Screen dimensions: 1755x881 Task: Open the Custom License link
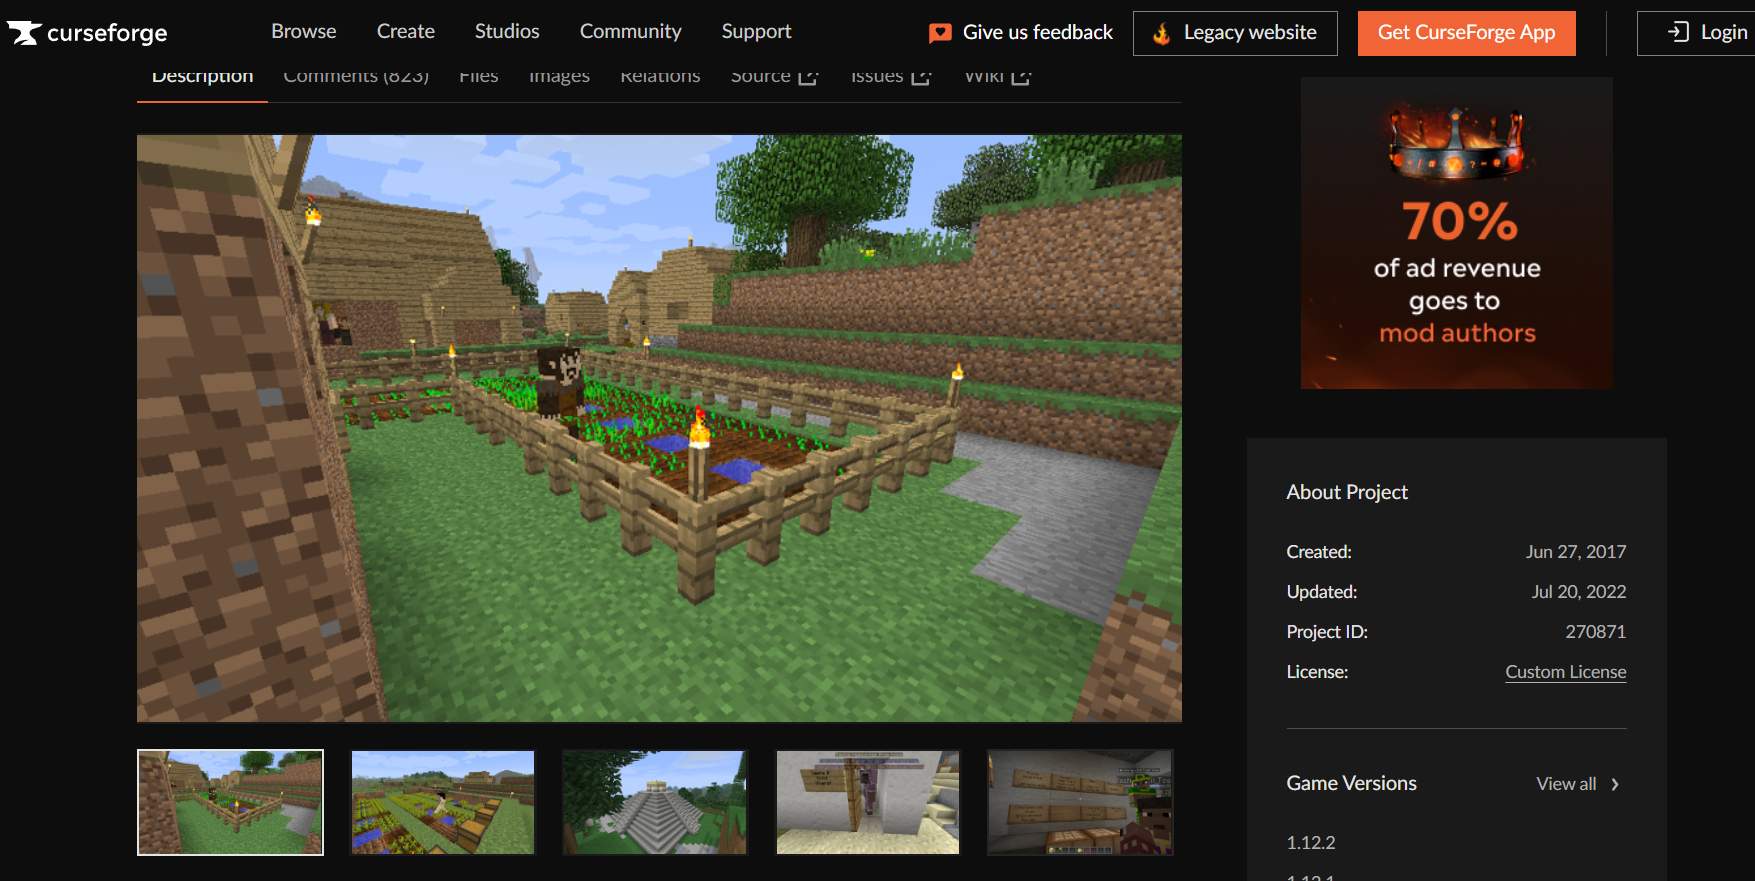(x=1565, y=672)
